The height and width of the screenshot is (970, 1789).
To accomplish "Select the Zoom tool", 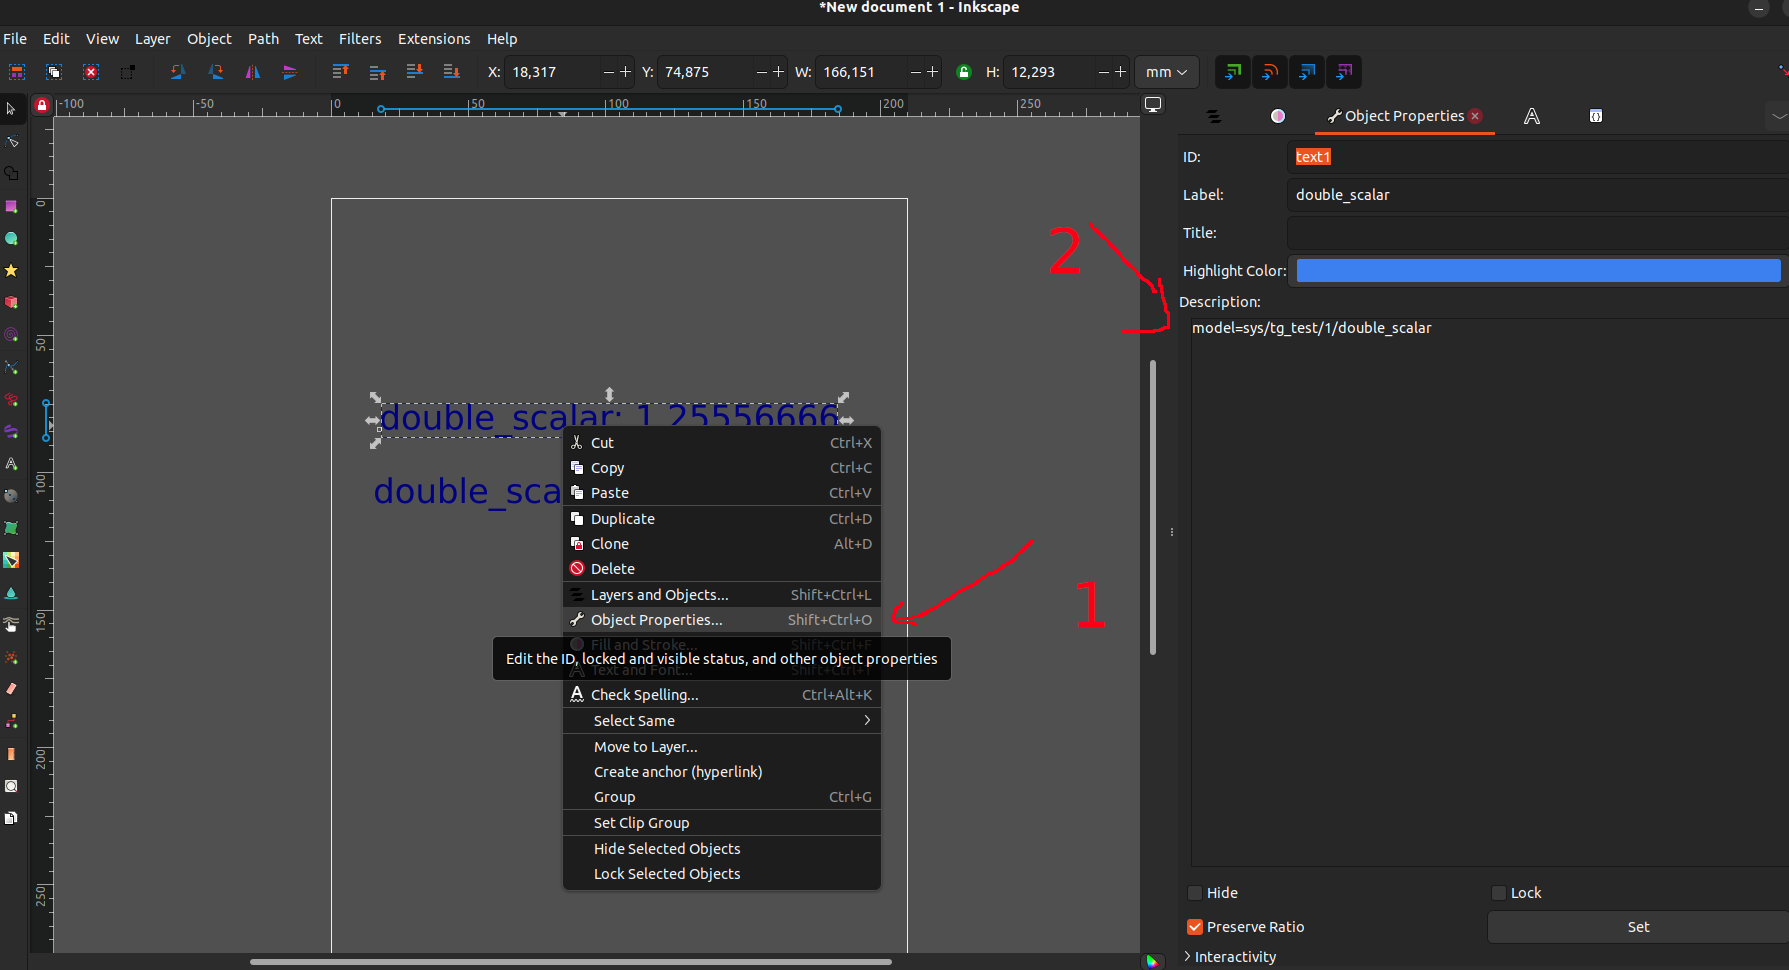I will 11,786.
